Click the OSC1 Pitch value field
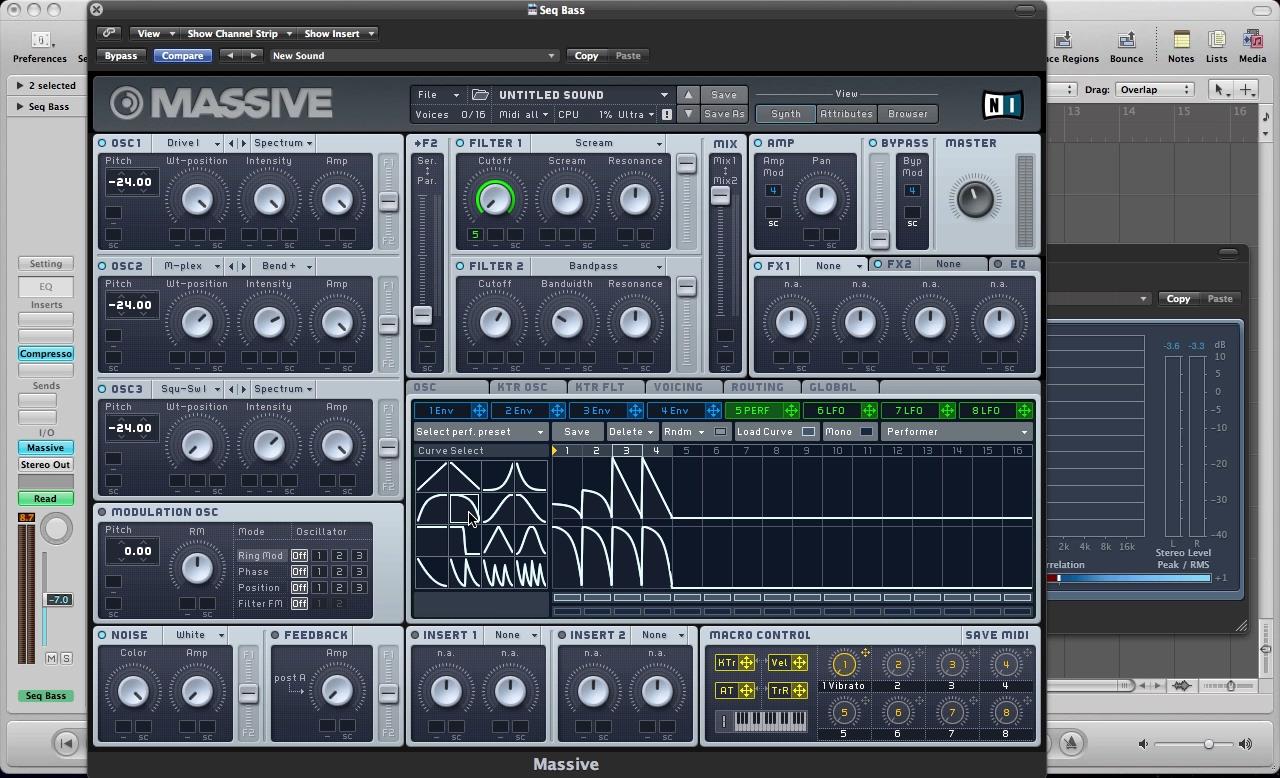The image size is (1280, 778). pos(132,182)
